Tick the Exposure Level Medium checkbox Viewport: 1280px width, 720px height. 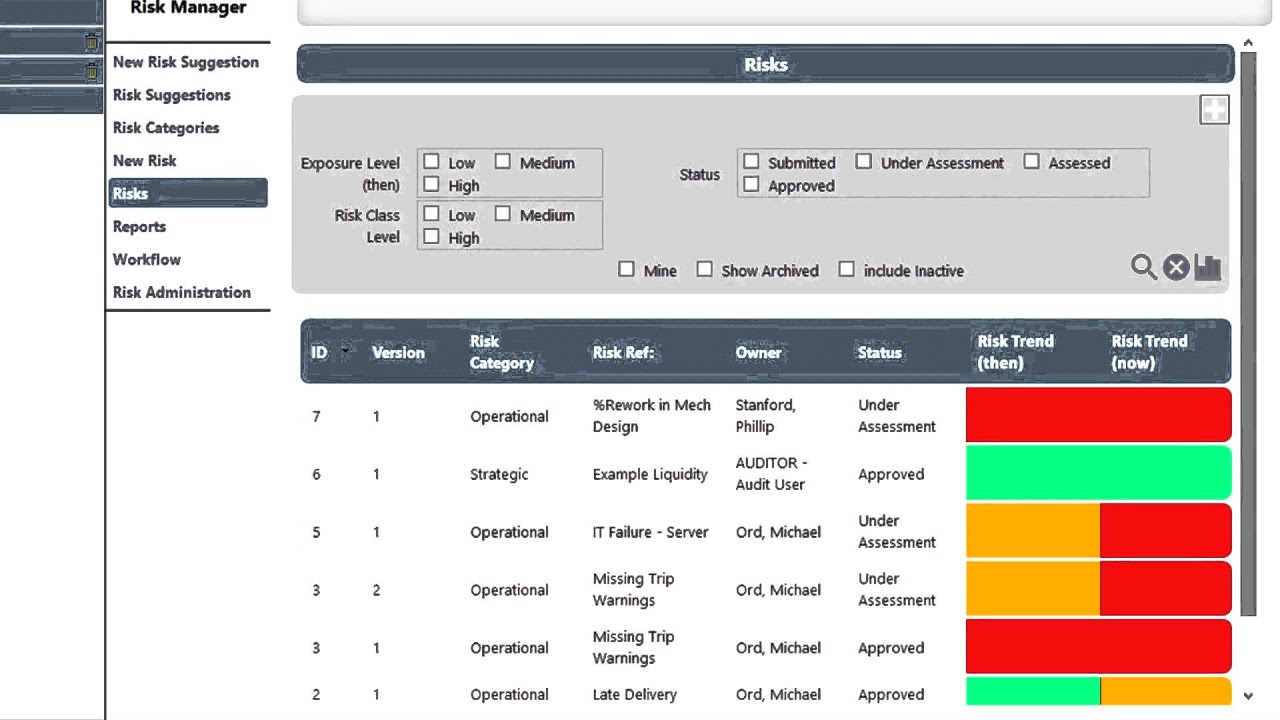pyautogui.click(x=503, y=161)
